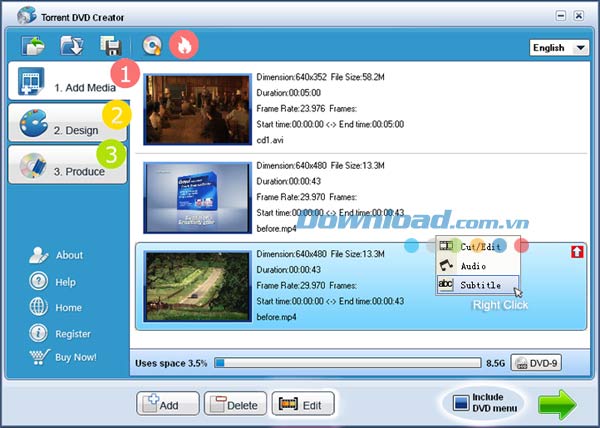Click the burn flame icon

coord(184,45)
